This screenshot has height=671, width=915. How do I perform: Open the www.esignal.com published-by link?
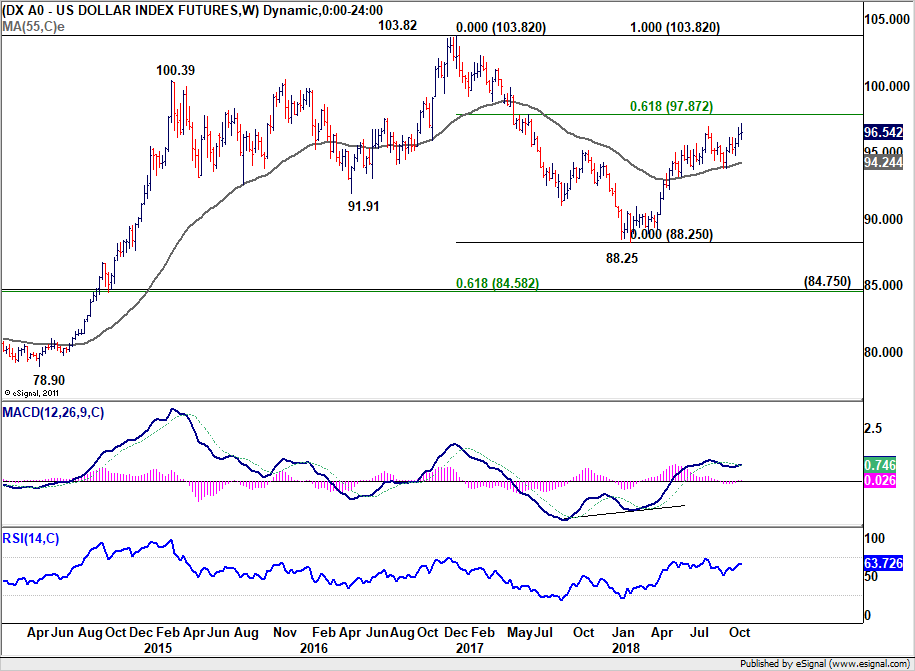coord(869,663)
